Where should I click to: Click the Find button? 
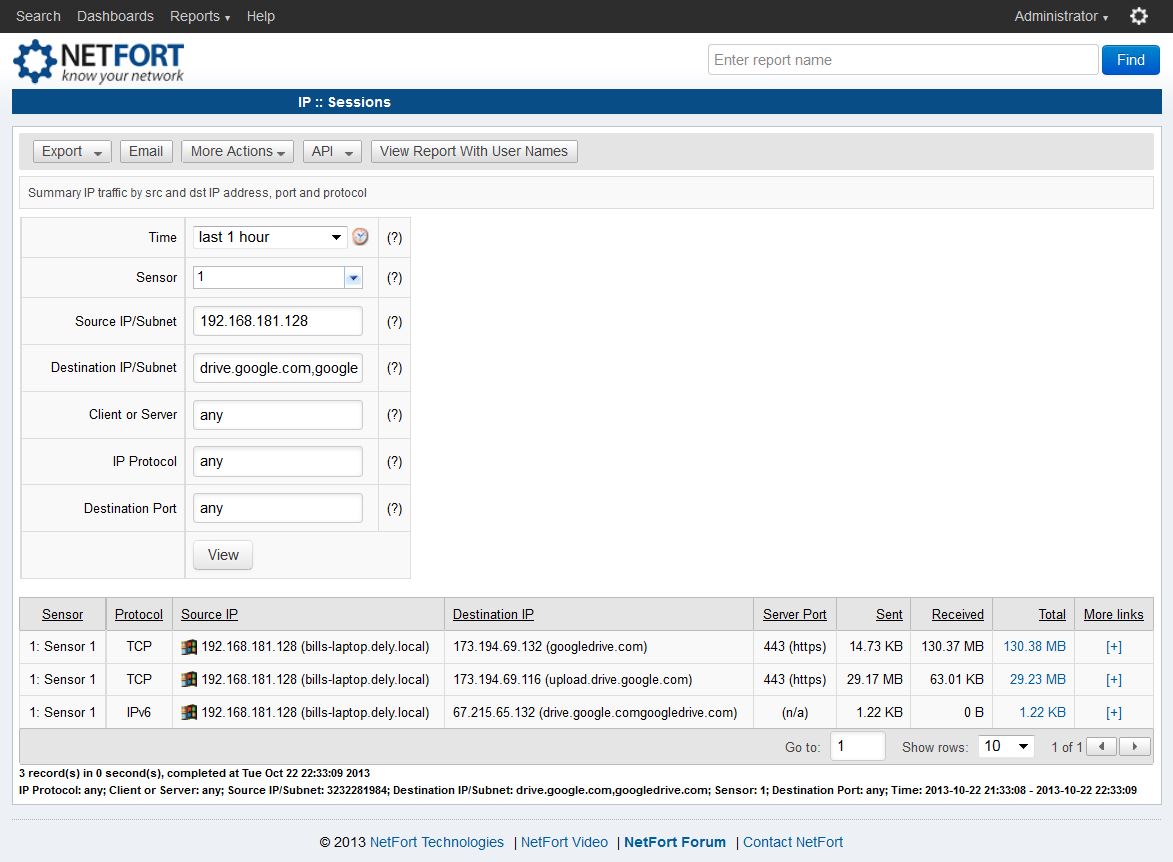(x=1130, y=60)
